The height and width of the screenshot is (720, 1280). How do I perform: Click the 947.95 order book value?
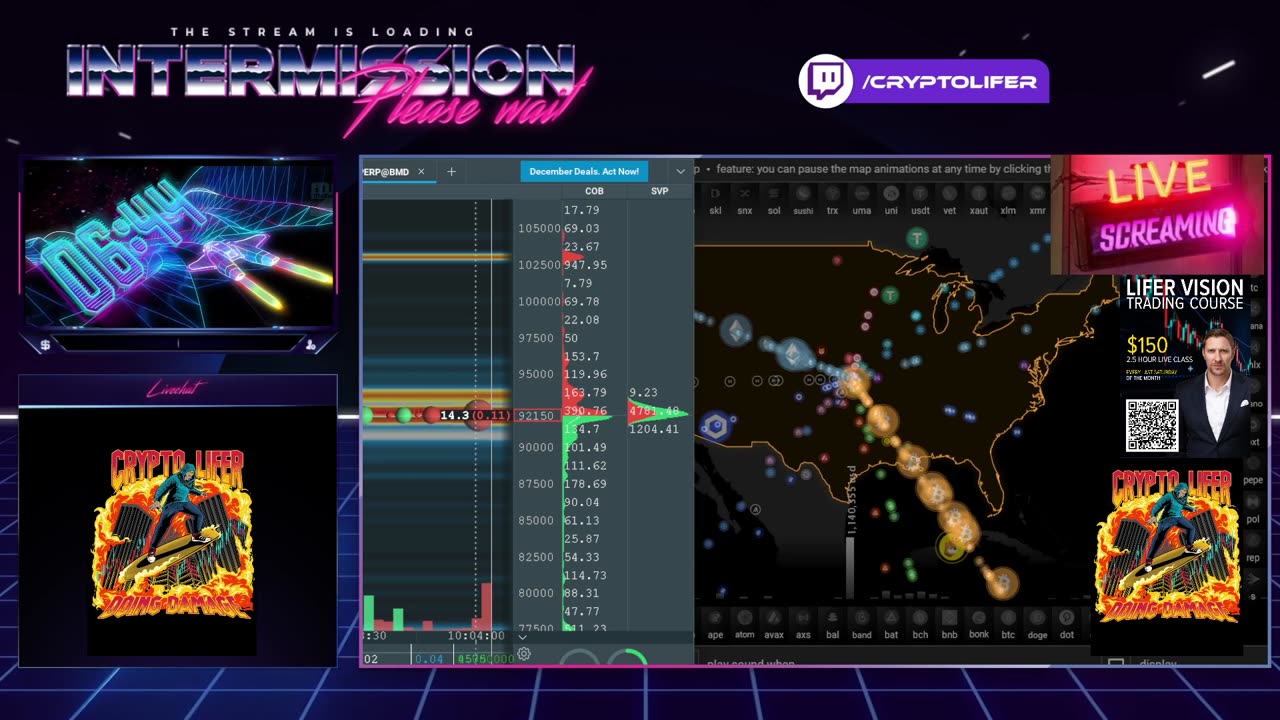pos(585,265)
